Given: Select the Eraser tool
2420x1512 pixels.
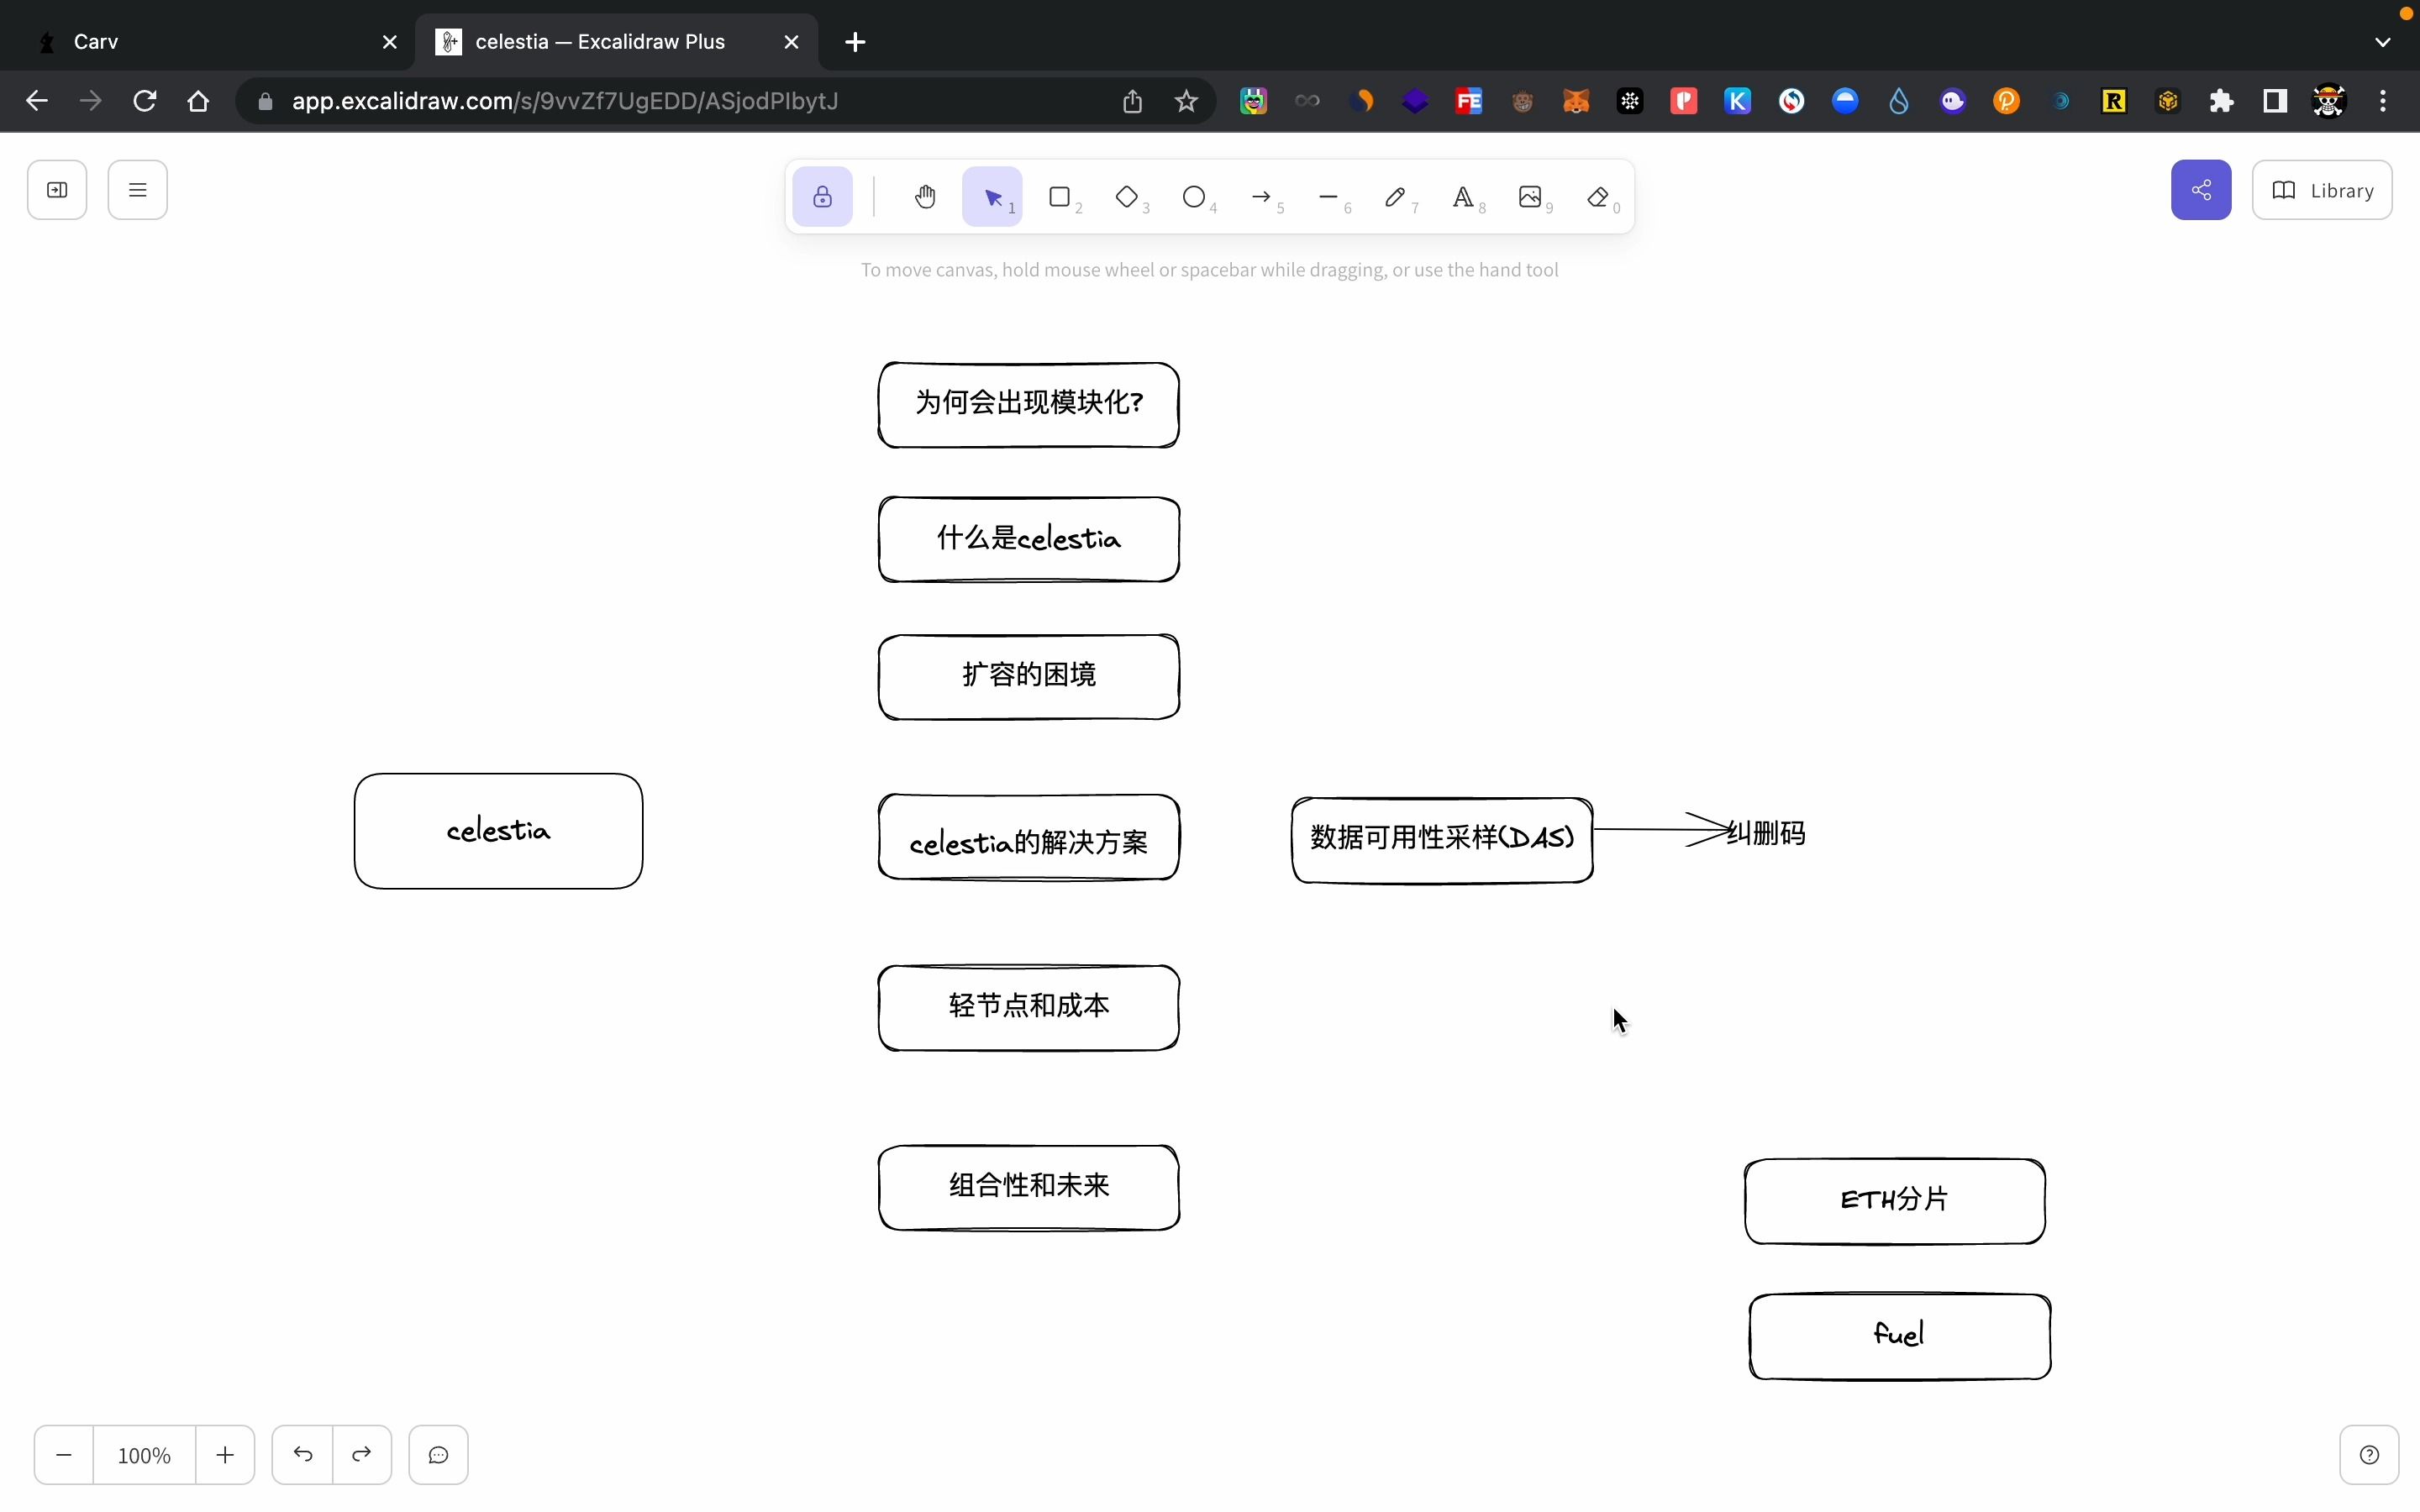Looking at the screenshot, I should point(1598,196).
